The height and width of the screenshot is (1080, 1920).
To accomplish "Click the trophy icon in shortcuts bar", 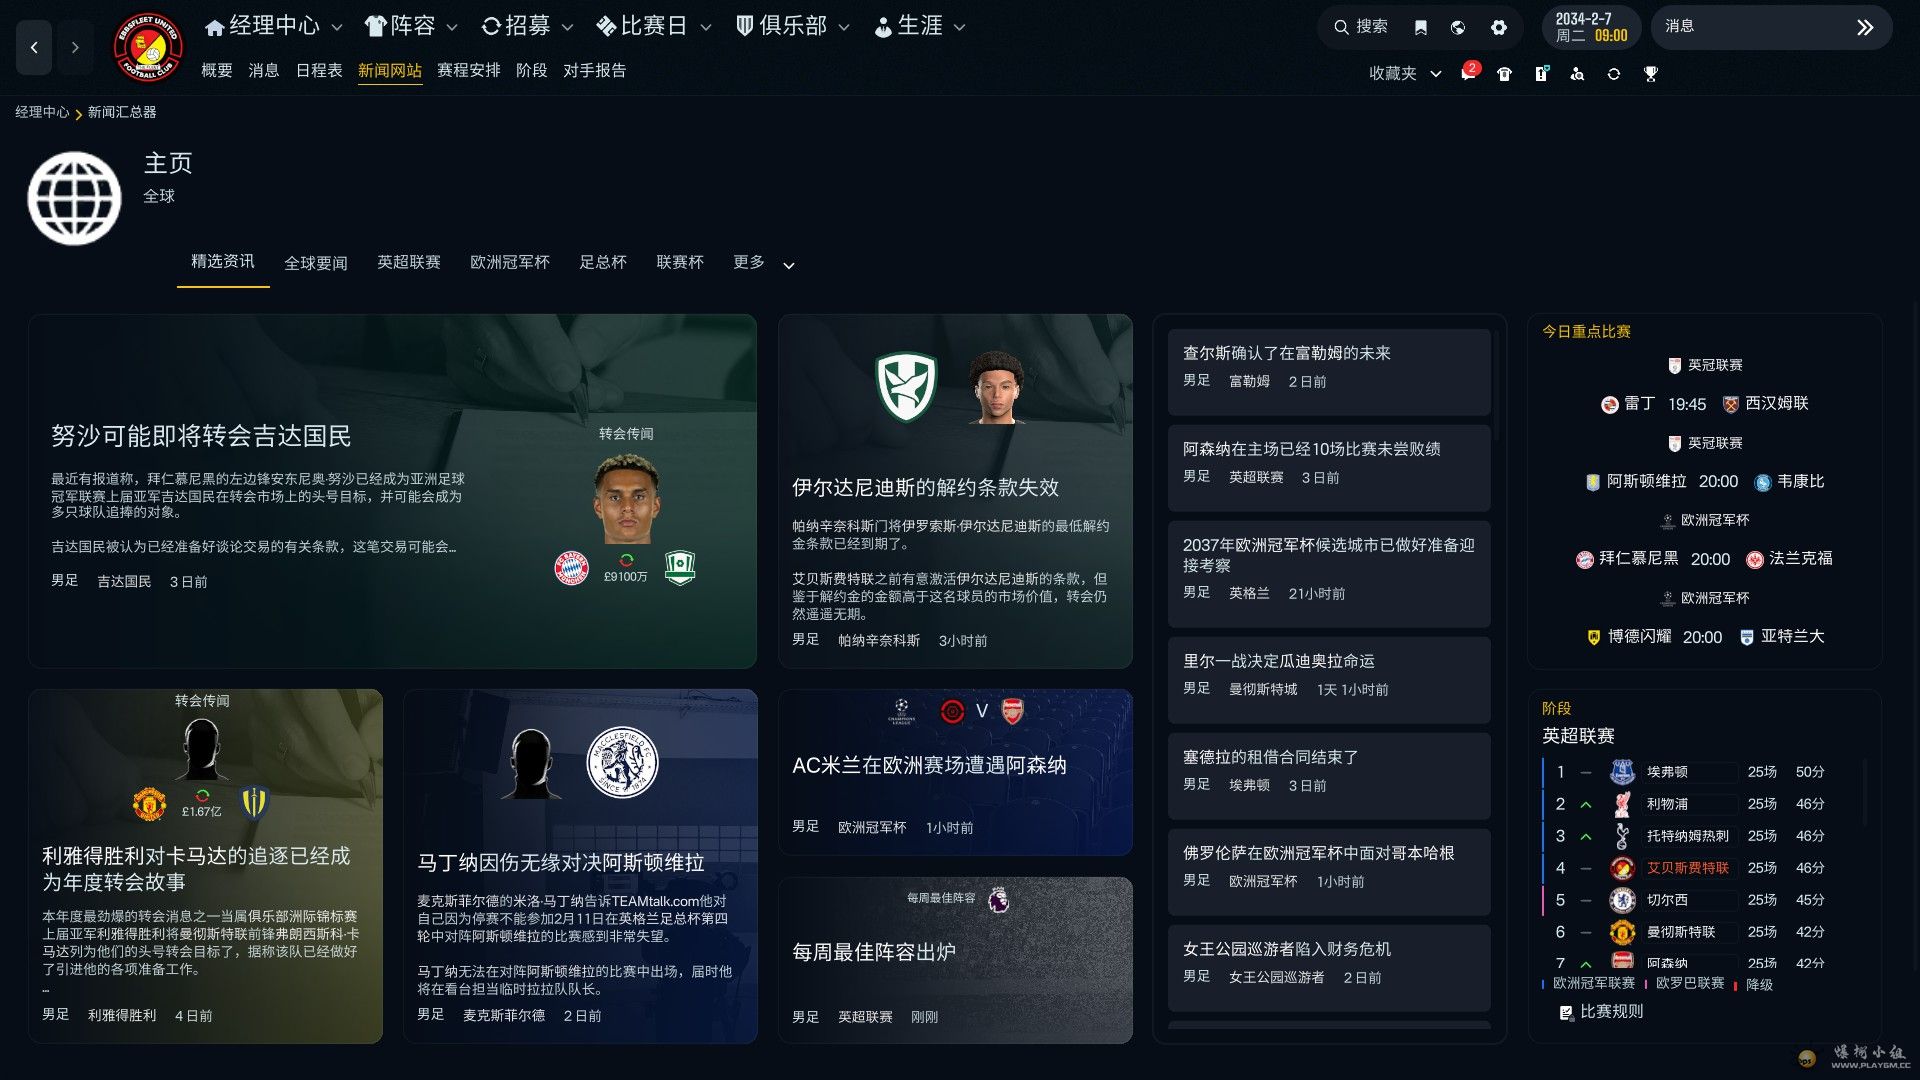I will (1650, 73).
